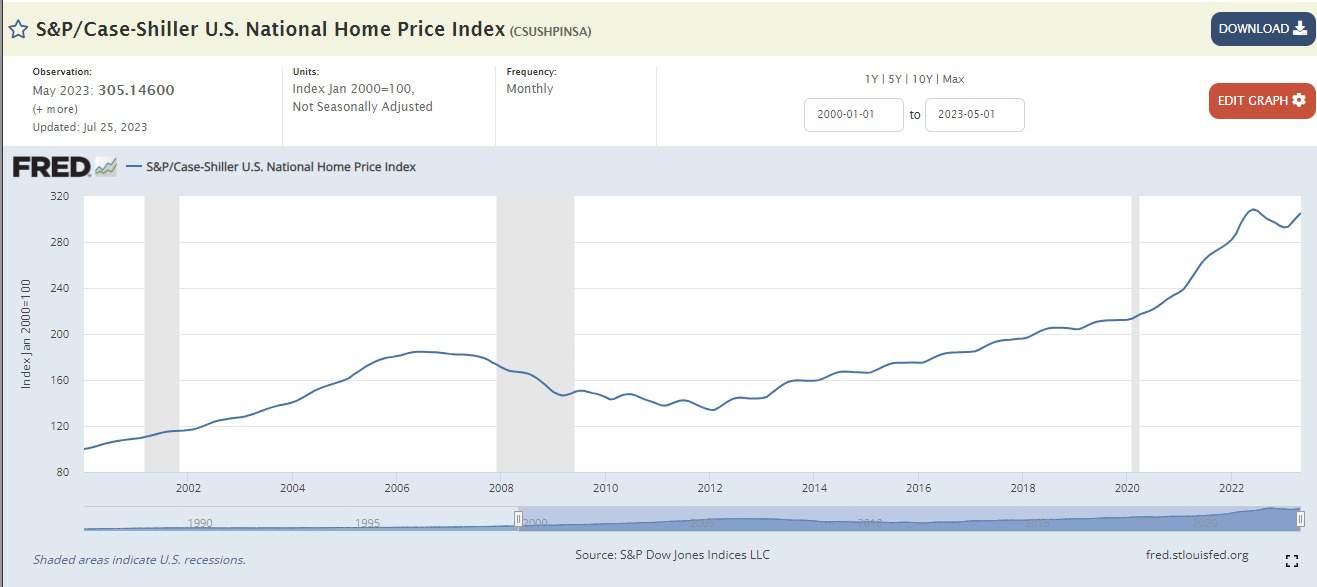This screenshot has width=1317, height=587.
Task: Select the Max time range
Action: click(x=953, y=79)
